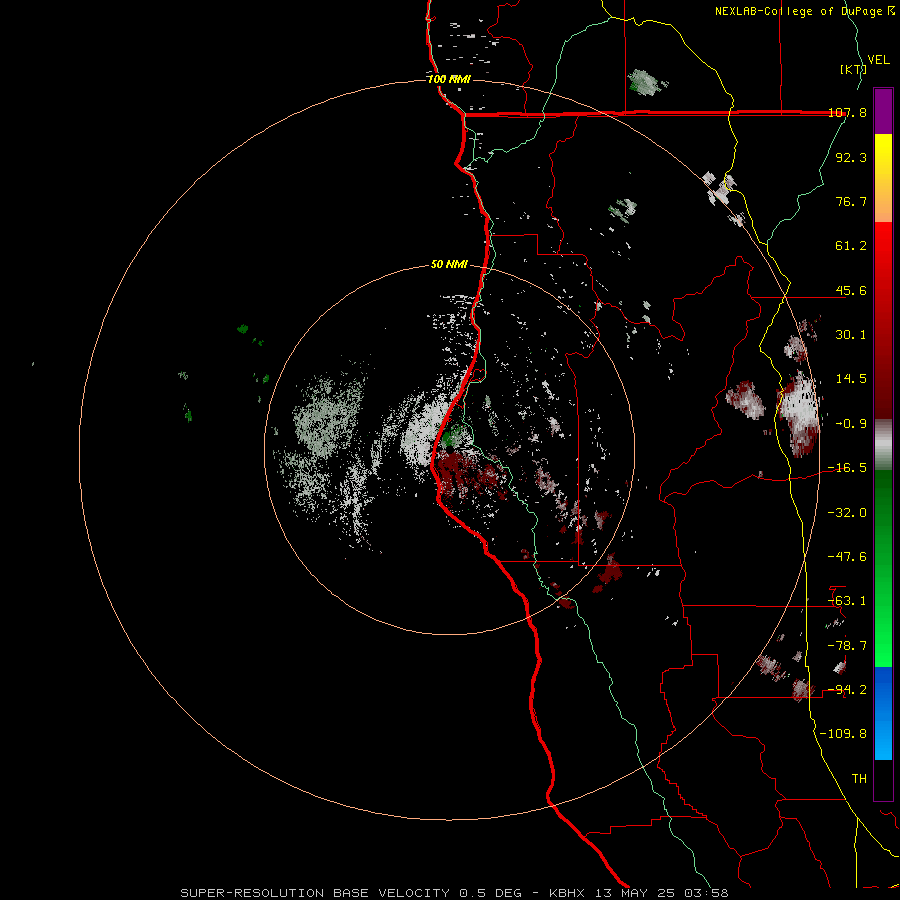Click the 14.5 scale value
Screen dimensions: 900x900
click(x=851, y=379)
